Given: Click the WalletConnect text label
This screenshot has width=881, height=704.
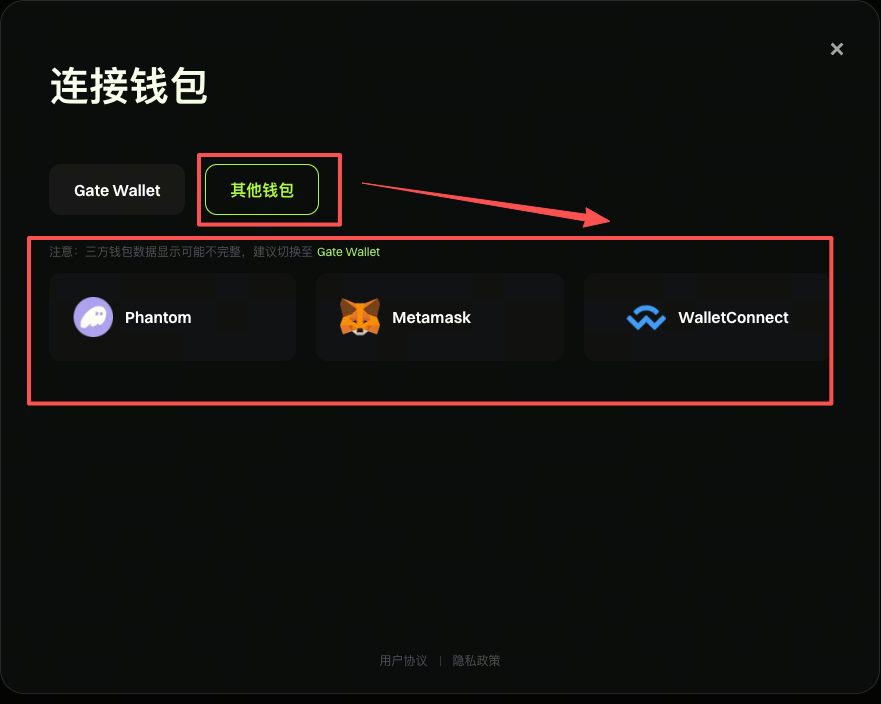Looking at the screenshot, I should (733, 317).
